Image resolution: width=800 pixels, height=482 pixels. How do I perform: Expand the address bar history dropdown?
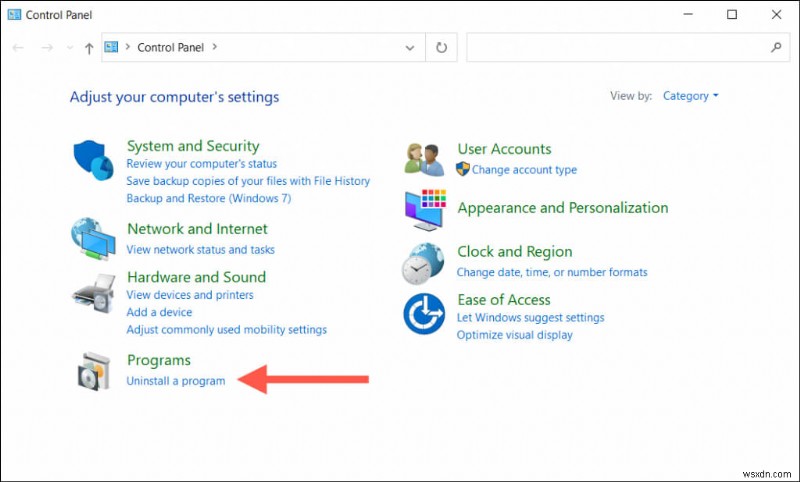click(x=410, y=48)
